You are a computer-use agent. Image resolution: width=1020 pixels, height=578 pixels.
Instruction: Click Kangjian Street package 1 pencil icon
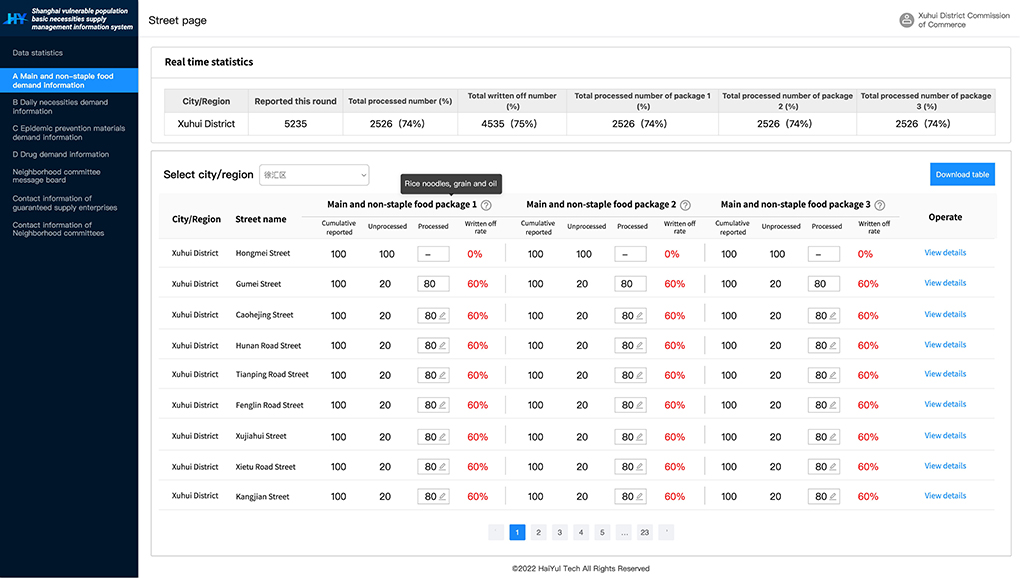coord(442,497)
